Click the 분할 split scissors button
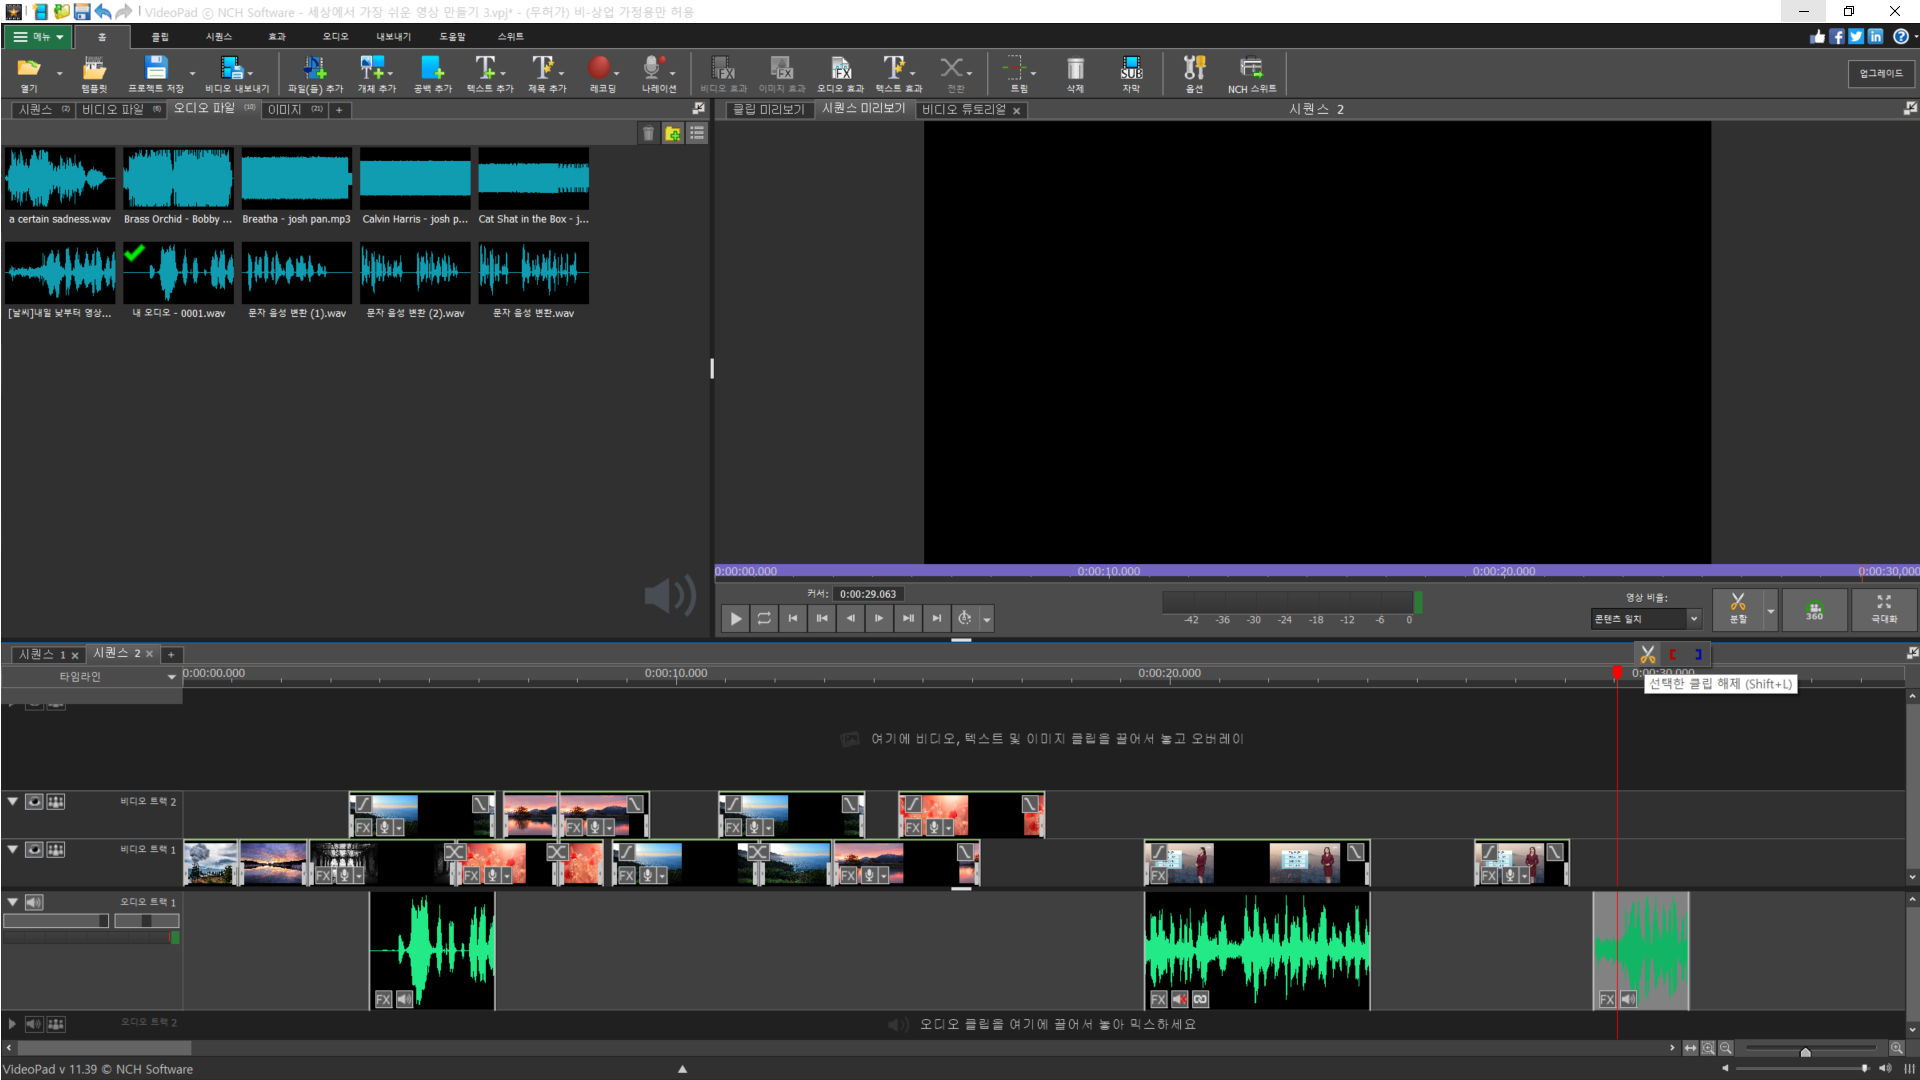 click(x=1738, y=607)
